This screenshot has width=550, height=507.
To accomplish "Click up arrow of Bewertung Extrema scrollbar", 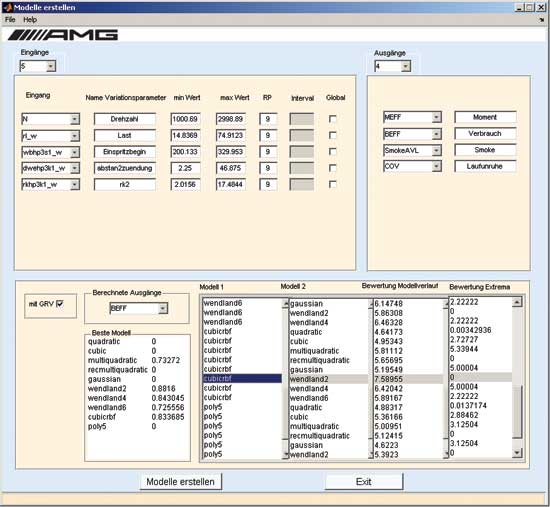I will (x=517, y=302).
